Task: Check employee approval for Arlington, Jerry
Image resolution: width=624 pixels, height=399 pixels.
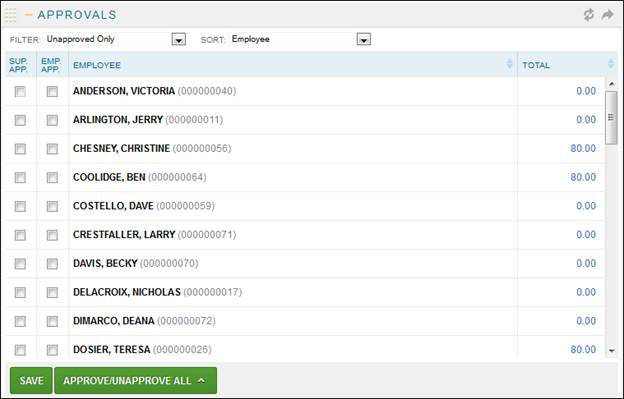Action: tap(52, 120)
